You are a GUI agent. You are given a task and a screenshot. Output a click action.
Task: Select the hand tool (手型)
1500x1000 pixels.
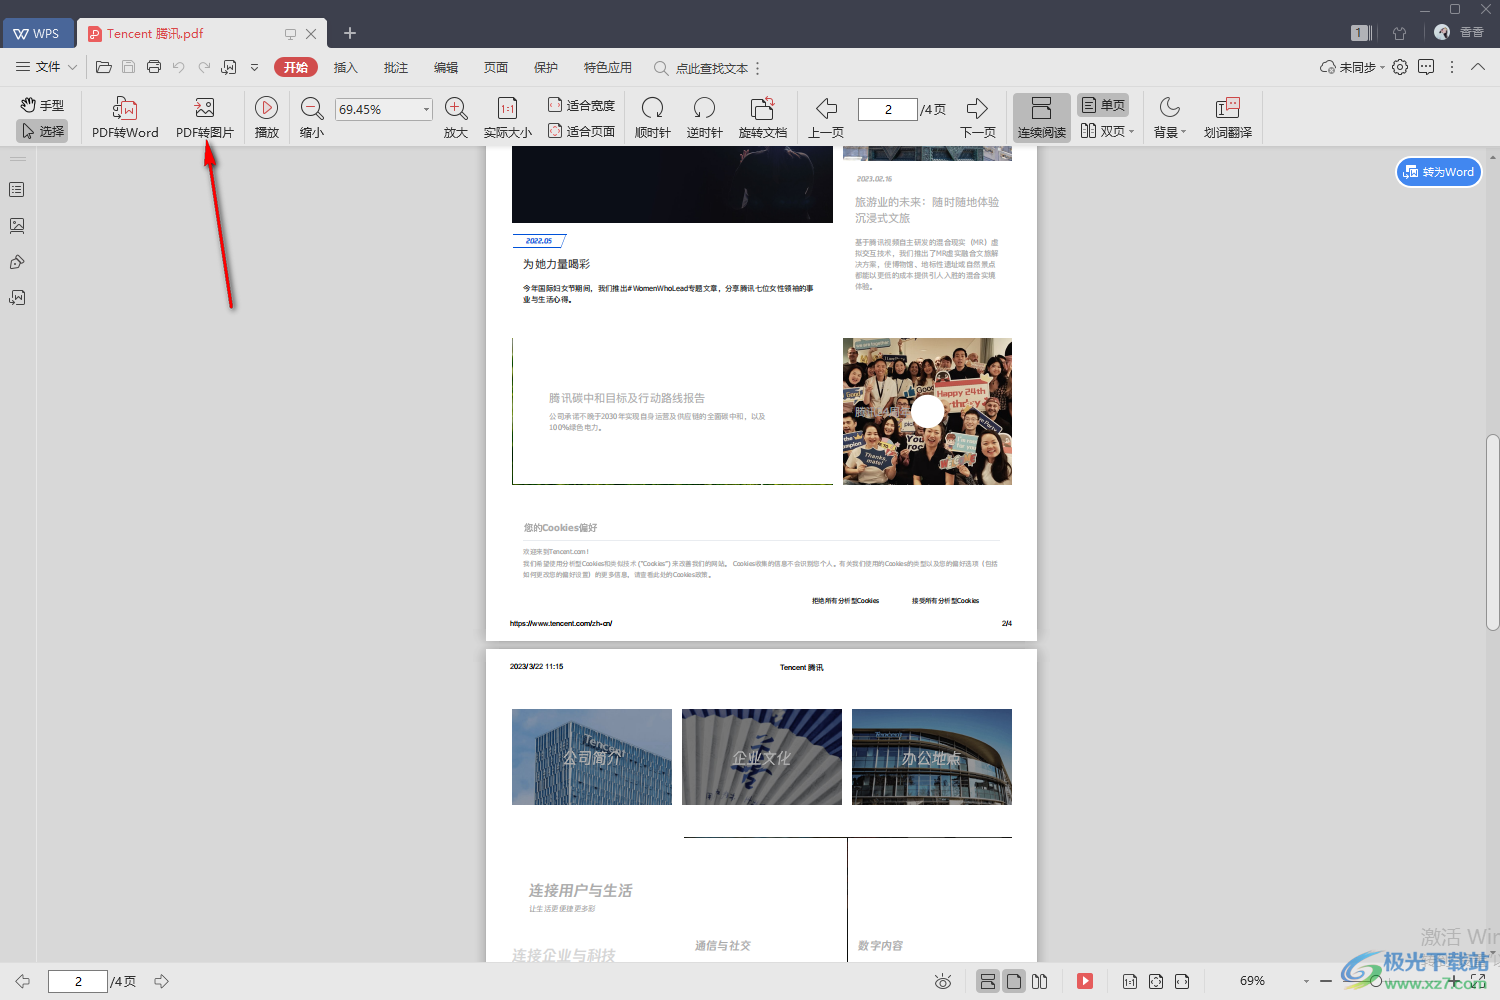click(42, 105)
